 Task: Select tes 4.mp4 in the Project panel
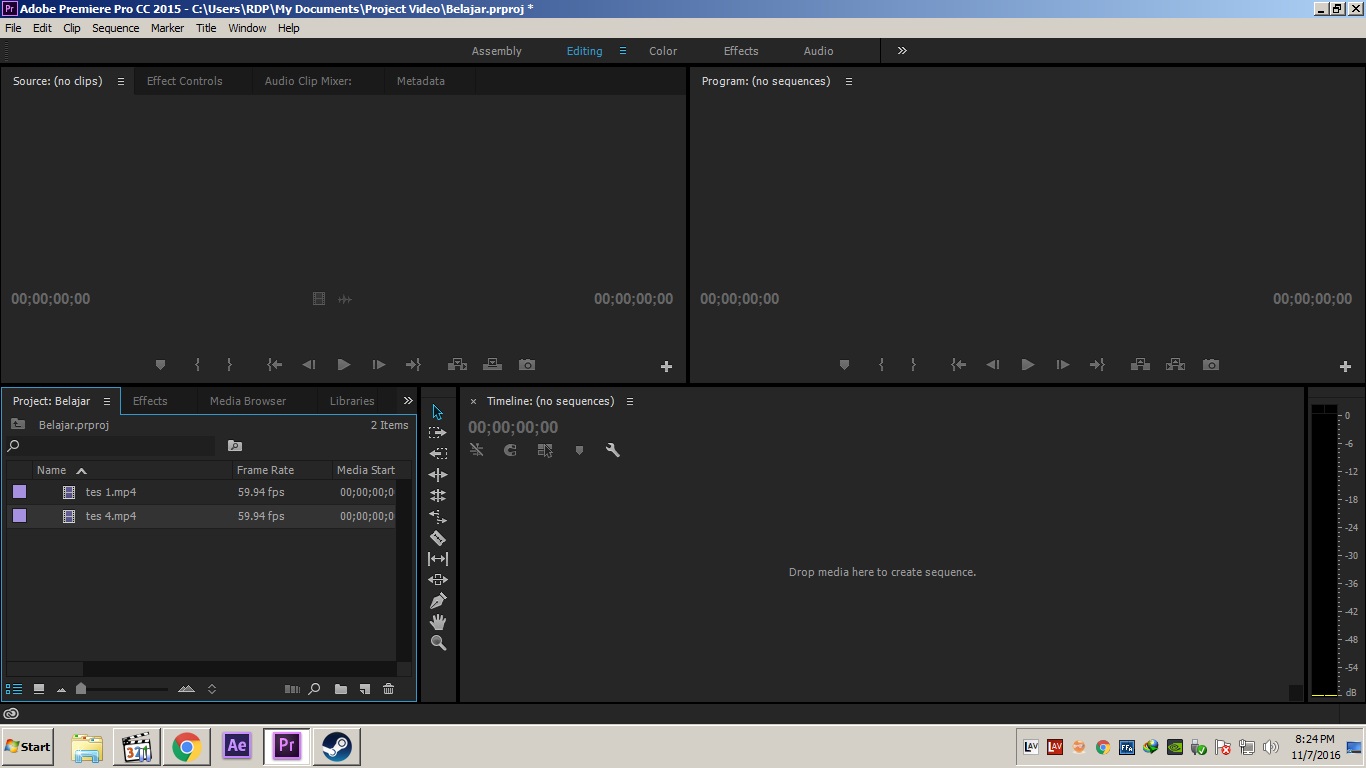pyautogui.click(x=111, y=516)
